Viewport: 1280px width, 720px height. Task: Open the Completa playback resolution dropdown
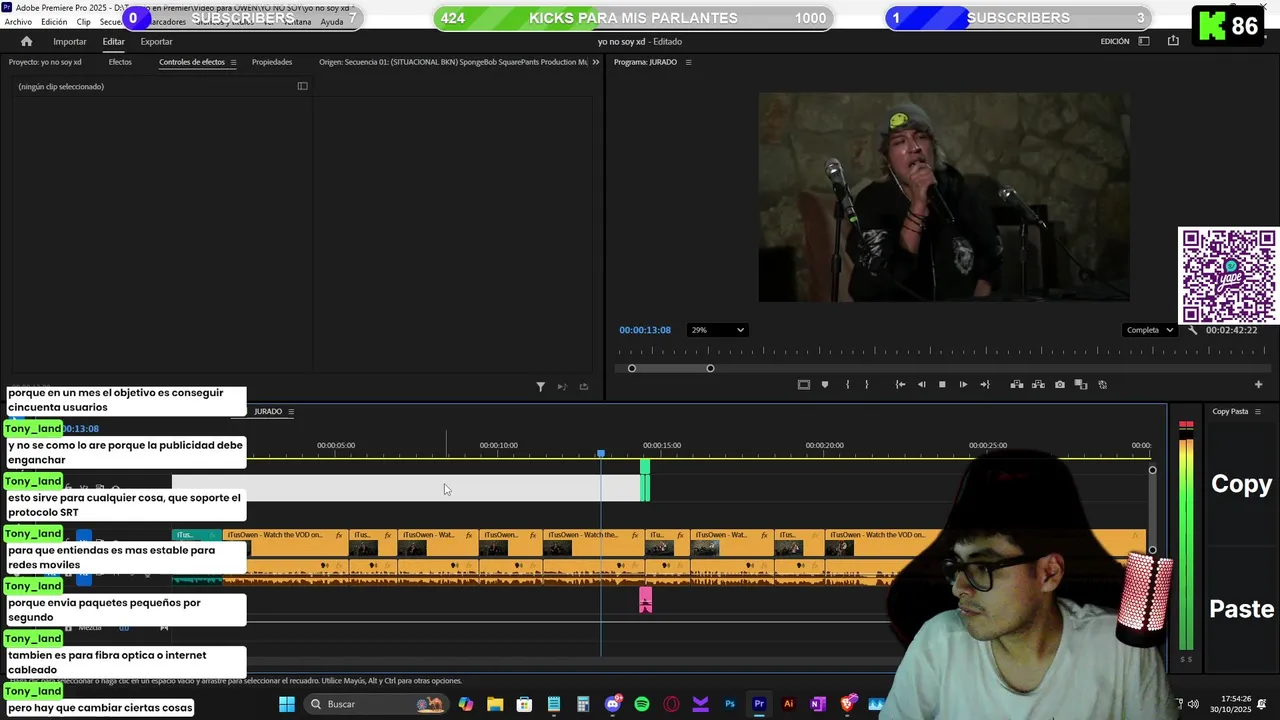coord(1149,330)
